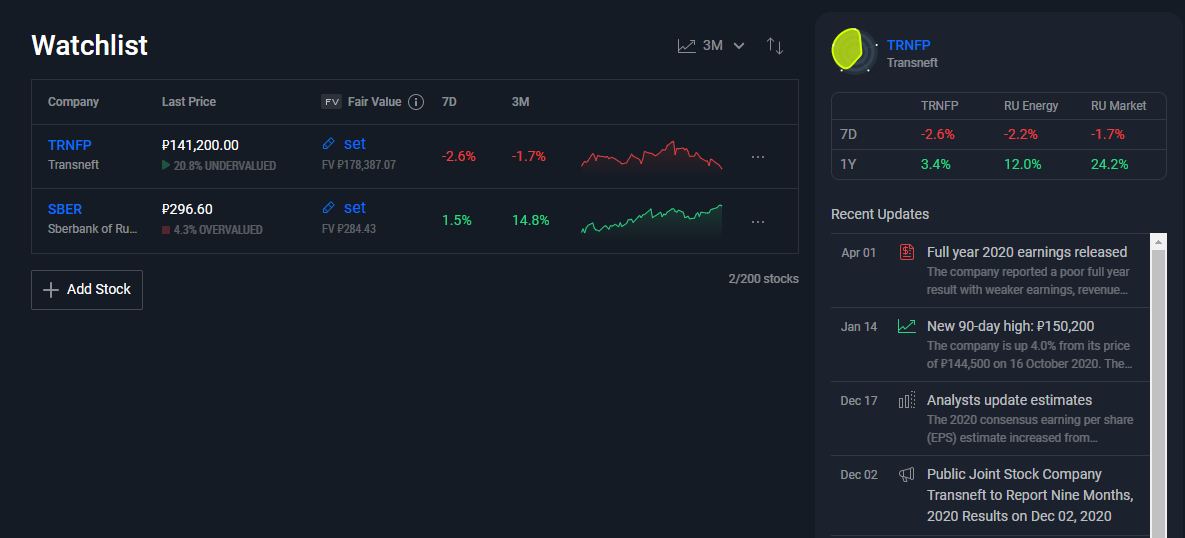
Task: Click SBER 14.8% 3M change
Action: click(531, 221)
